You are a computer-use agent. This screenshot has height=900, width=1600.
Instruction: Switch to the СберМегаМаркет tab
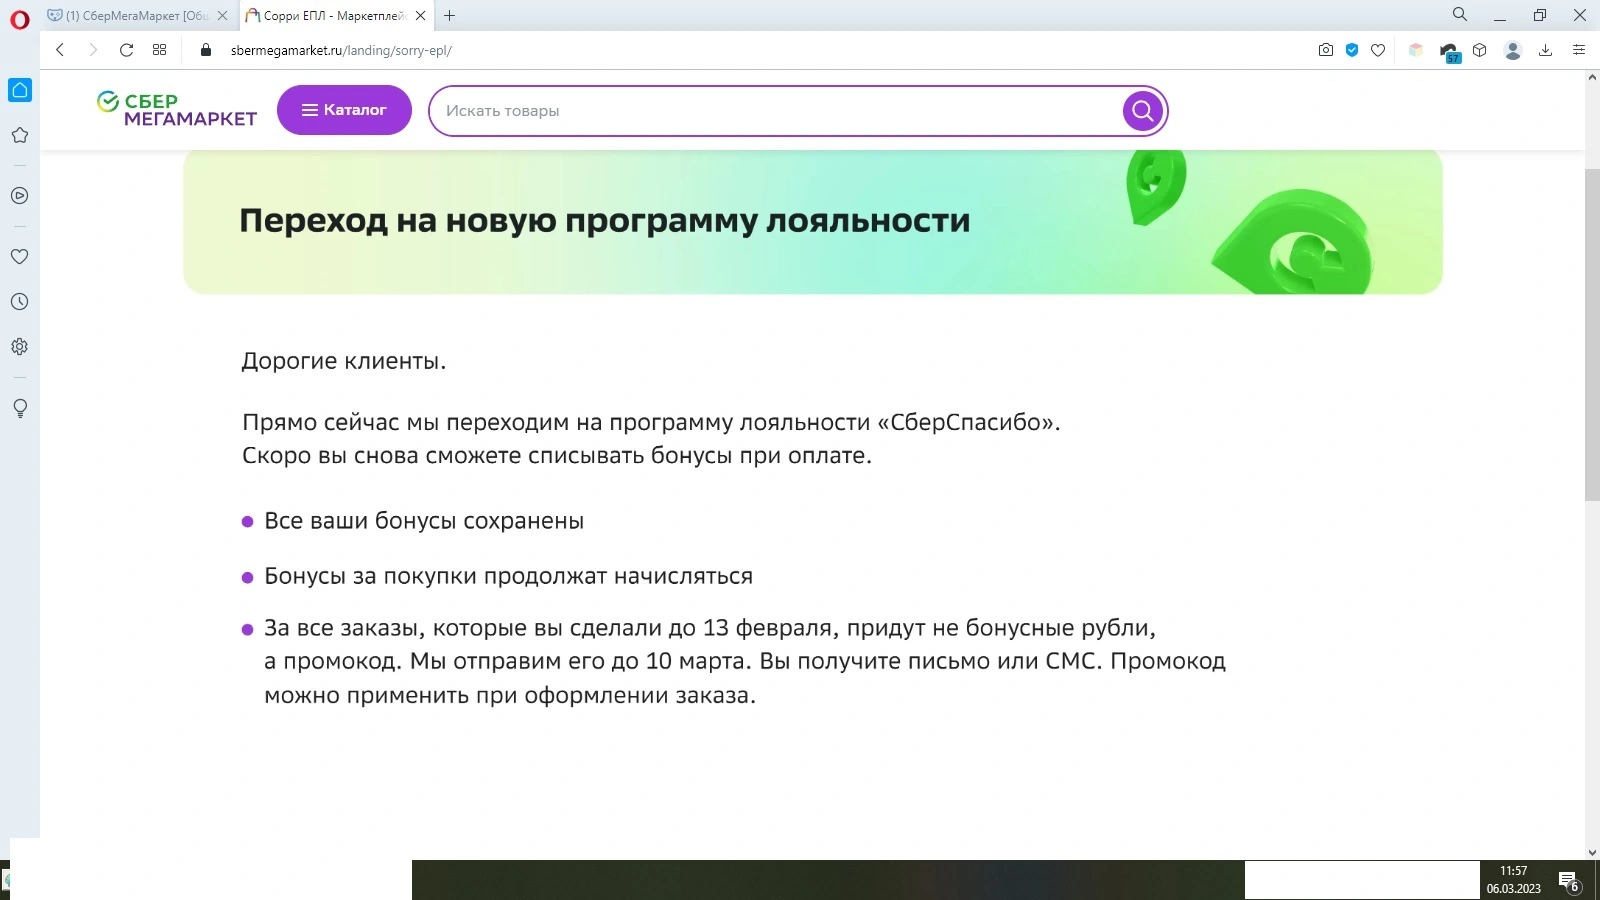click(137, 16)
